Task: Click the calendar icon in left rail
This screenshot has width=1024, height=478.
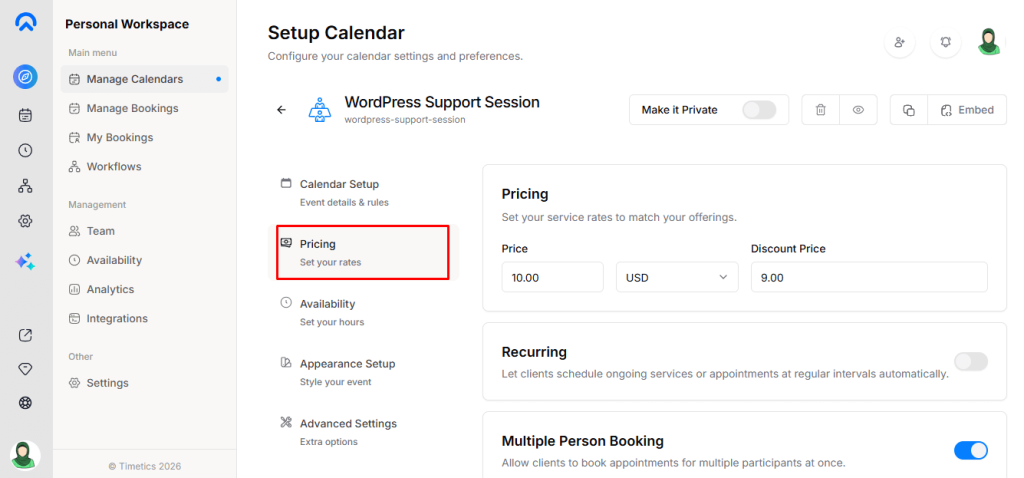Action: pos(26,115)
